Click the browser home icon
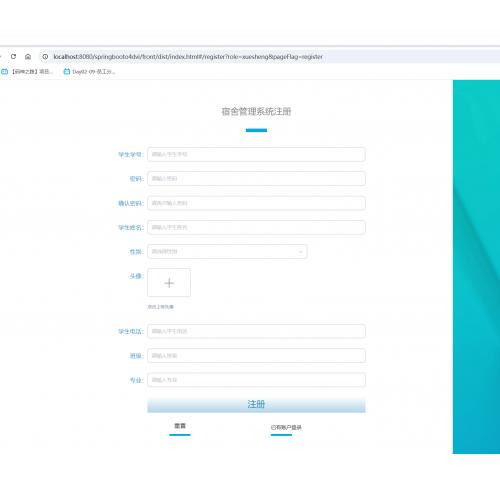This screenshot has height=500, width=500. point(28,56)
